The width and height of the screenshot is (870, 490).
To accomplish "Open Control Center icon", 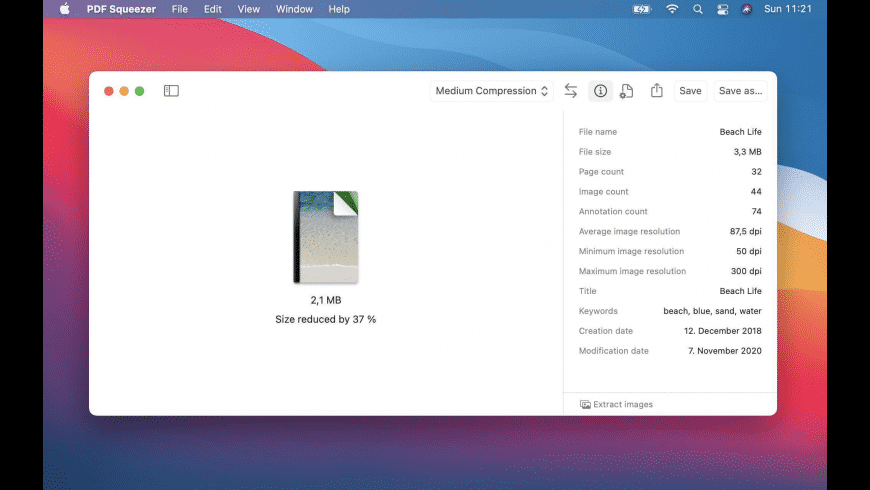I will (722, 9).
